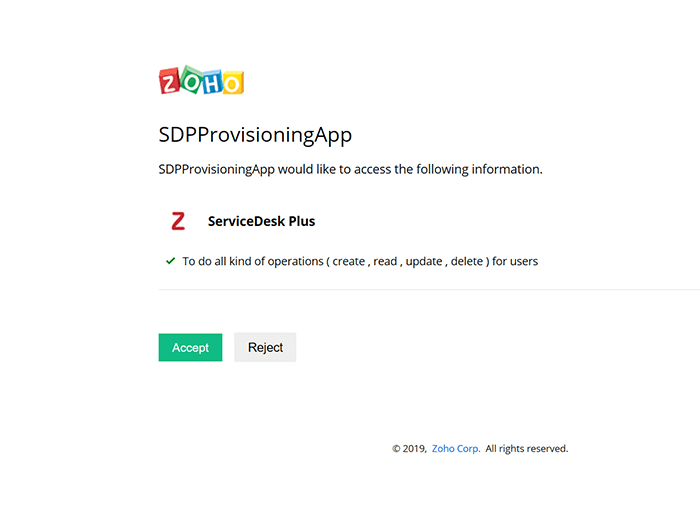This screenshot has height=510, width=700.
Task: Select the ServiceDesk Plus label
Action: pyautogui.click(x=261, y=221)
